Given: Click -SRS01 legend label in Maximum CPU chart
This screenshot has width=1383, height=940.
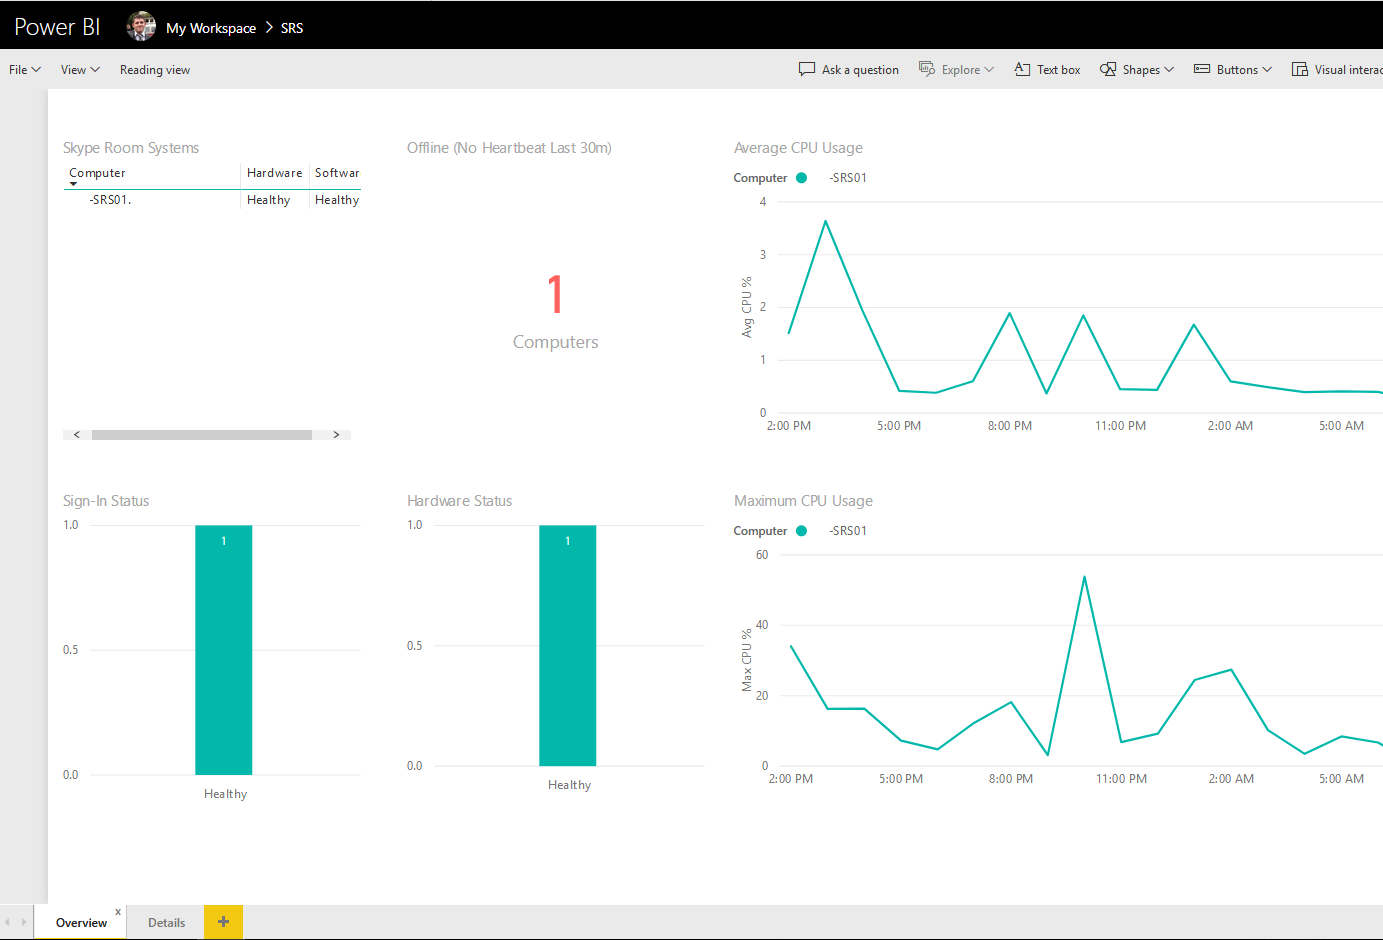Looking at the screenshot, I should 848,531.
